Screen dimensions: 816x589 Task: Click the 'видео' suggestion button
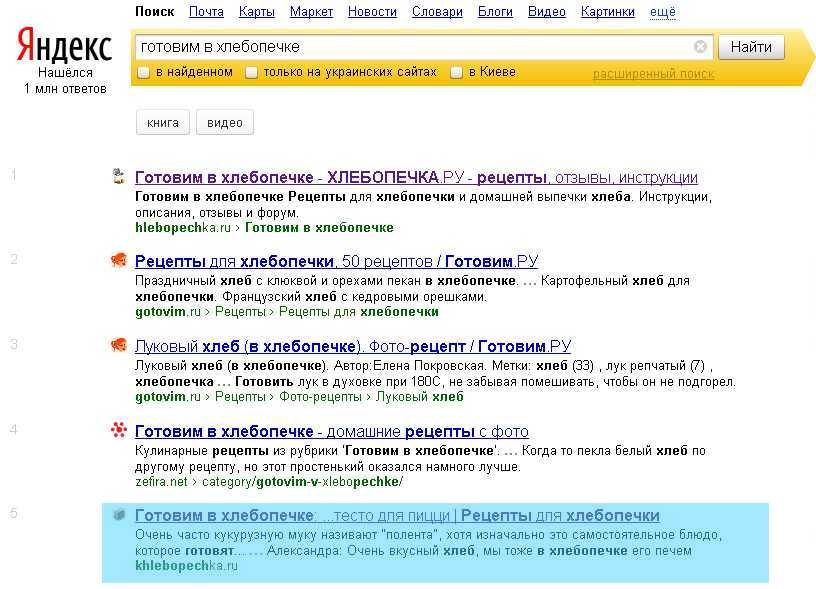(225, 123)
